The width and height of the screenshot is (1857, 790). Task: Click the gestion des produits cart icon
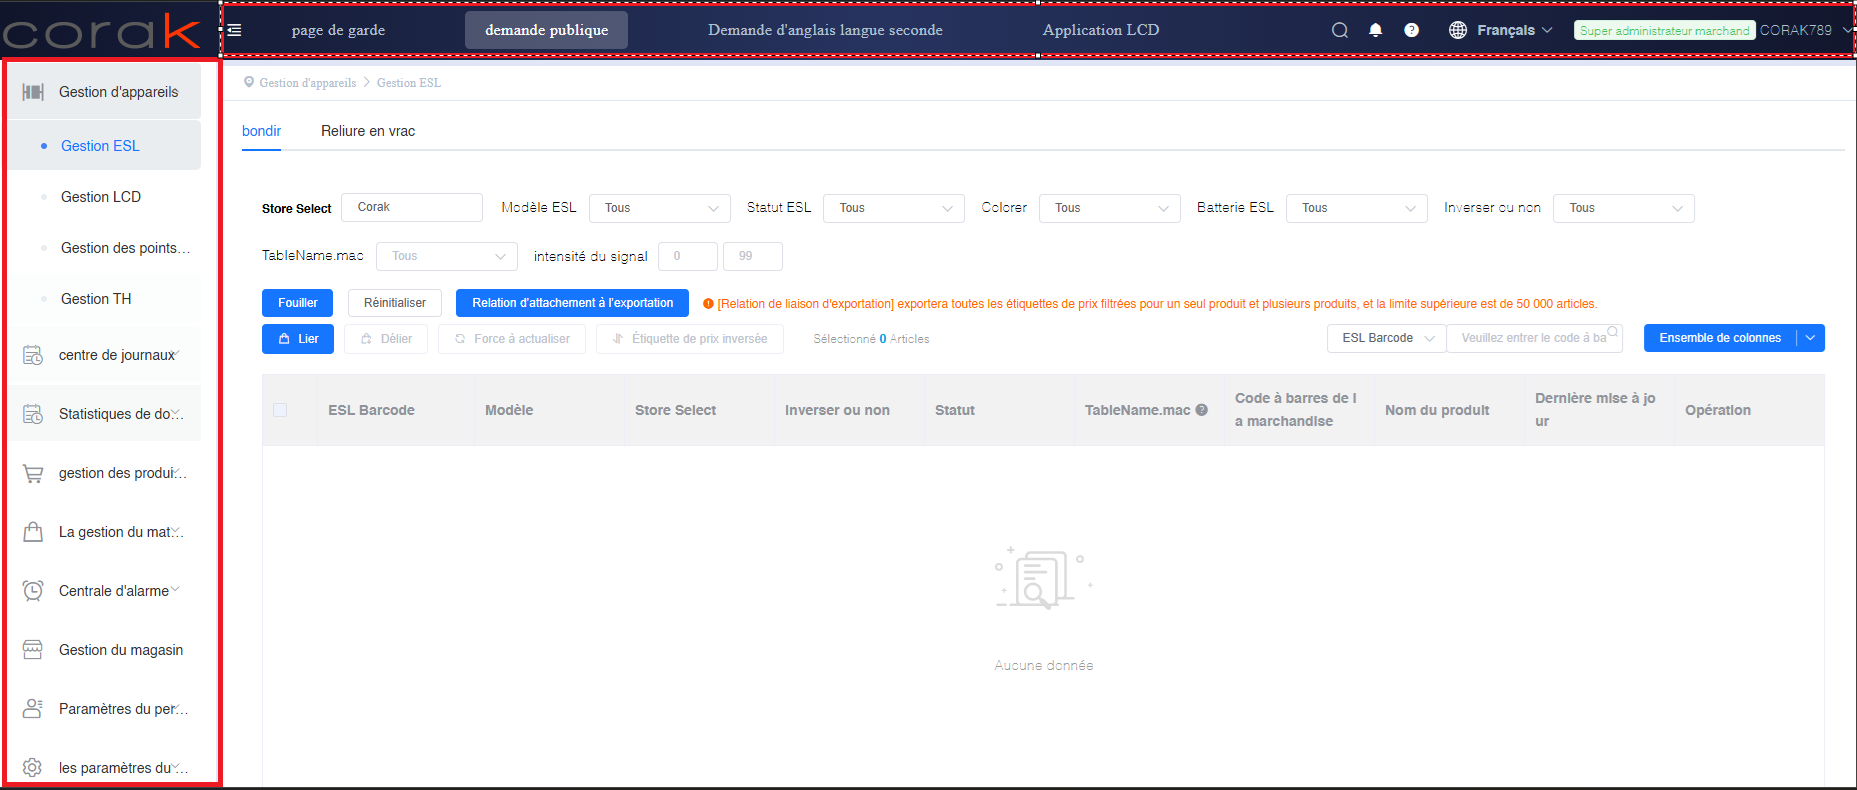[x=33, y=473]
